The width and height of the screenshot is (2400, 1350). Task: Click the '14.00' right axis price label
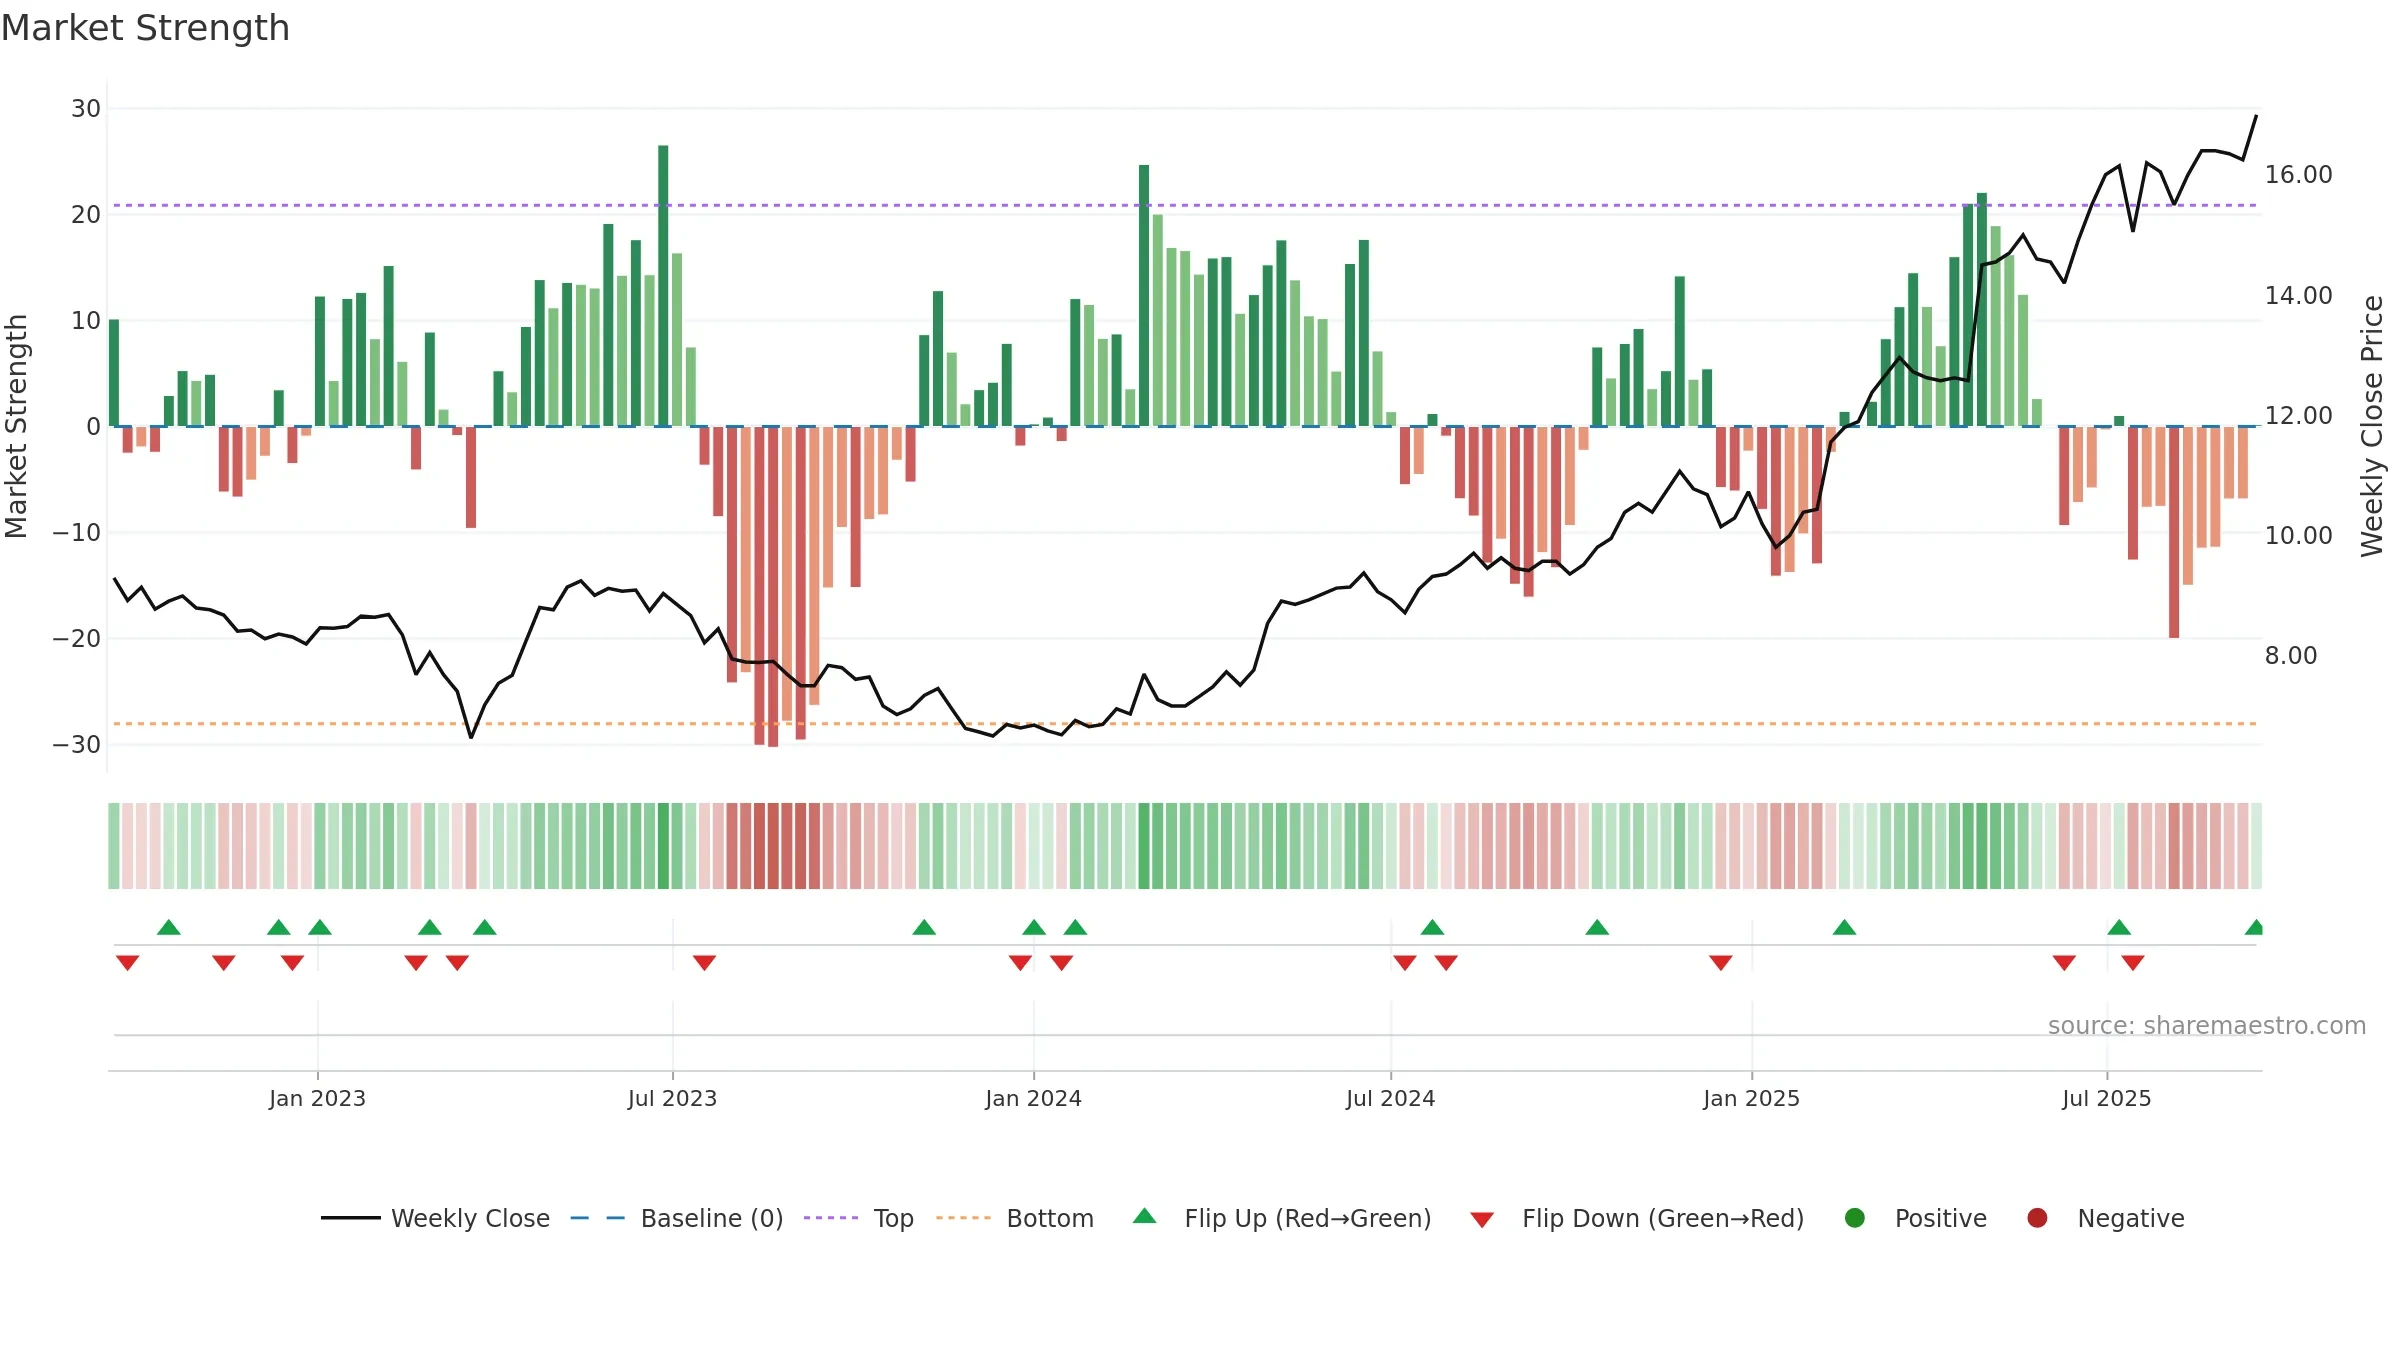pyautogui.click(x=2299, y=295)
